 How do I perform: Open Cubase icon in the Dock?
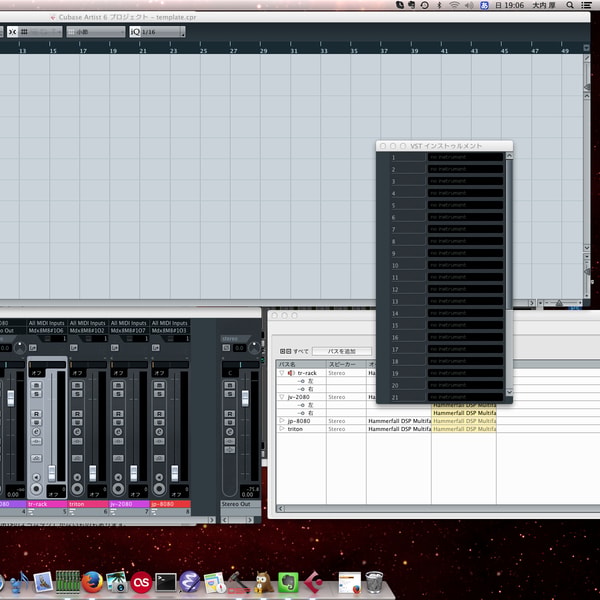313,582
